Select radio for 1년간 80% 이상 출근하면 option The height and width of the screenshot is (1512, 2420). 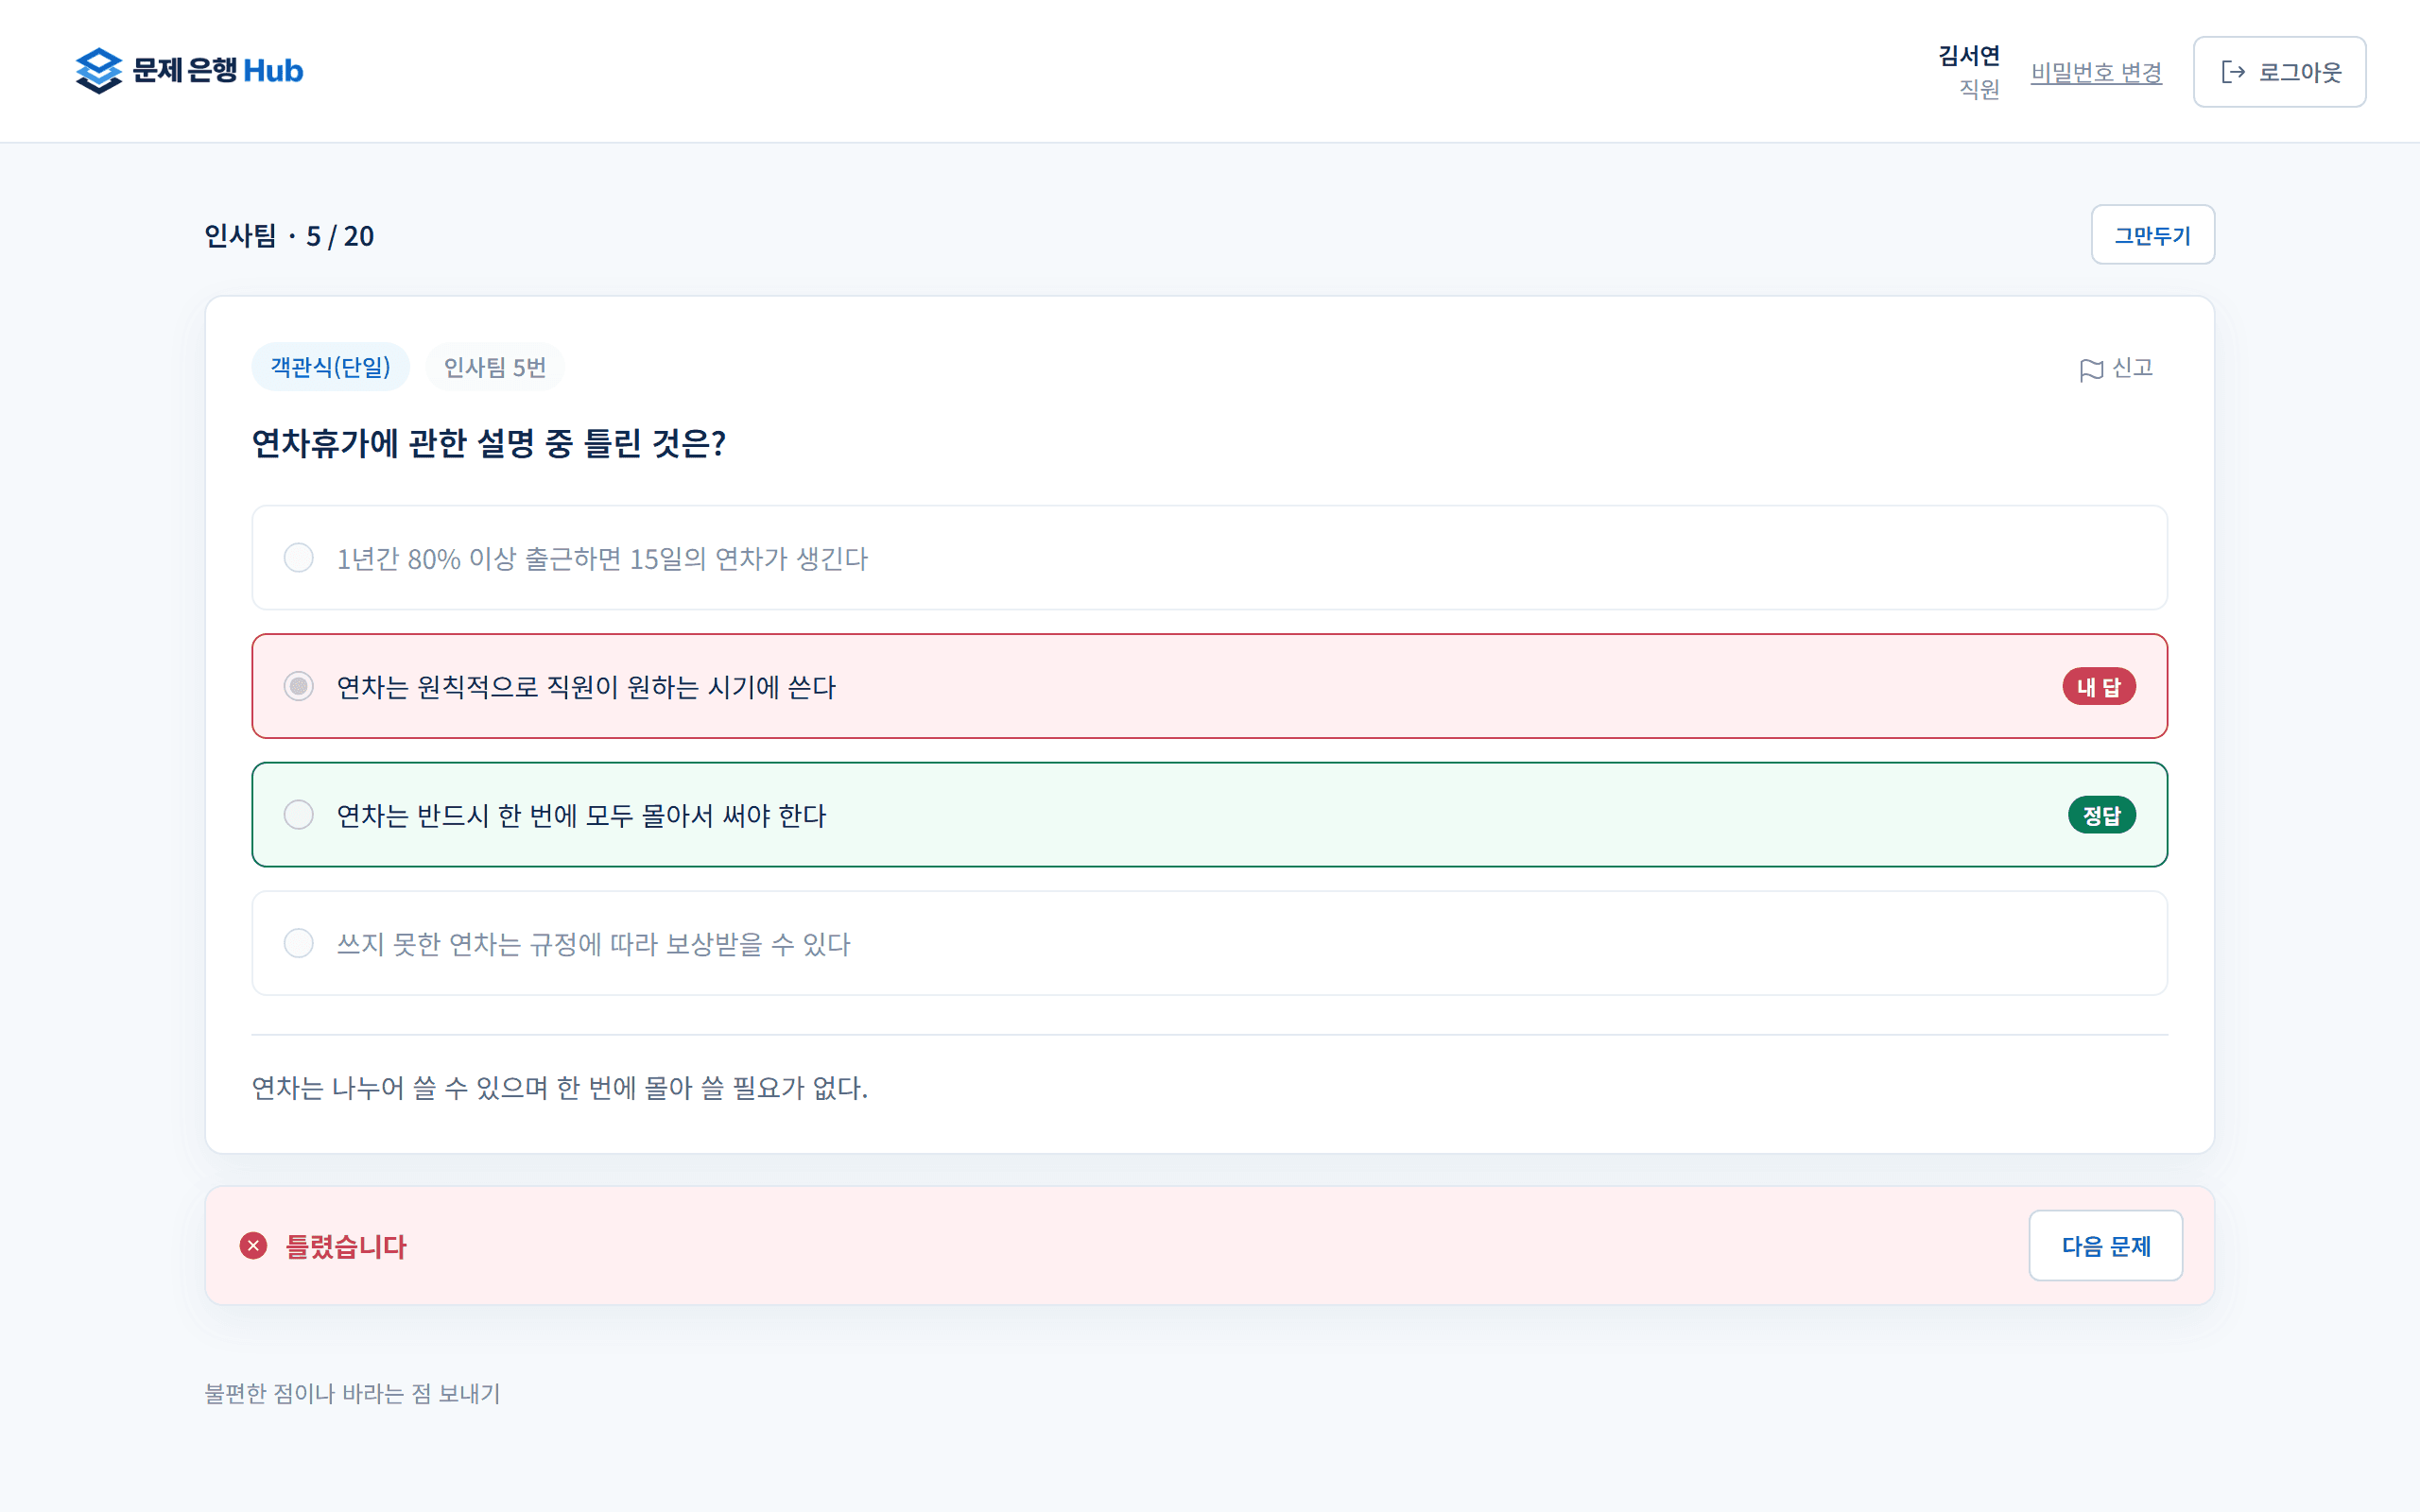point(298,558)
